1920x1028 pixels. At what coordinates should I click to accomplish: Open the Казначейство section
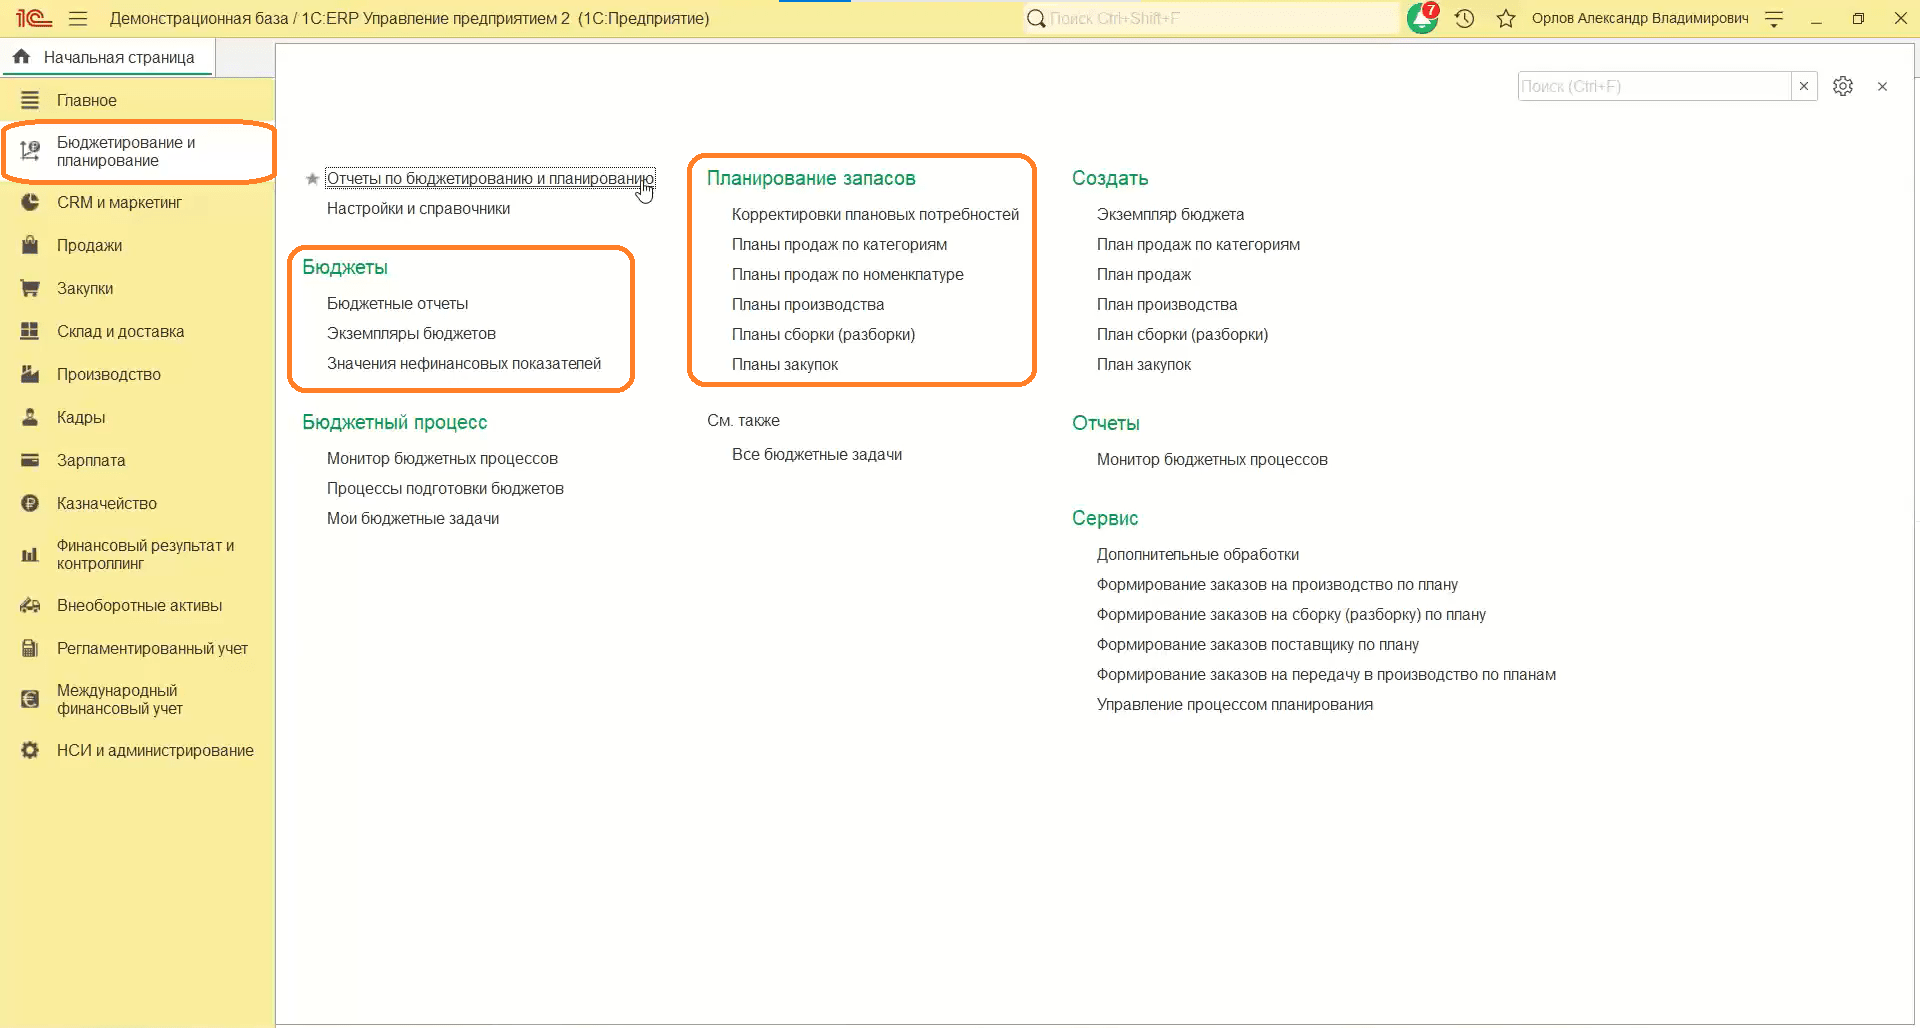(107, 503)
